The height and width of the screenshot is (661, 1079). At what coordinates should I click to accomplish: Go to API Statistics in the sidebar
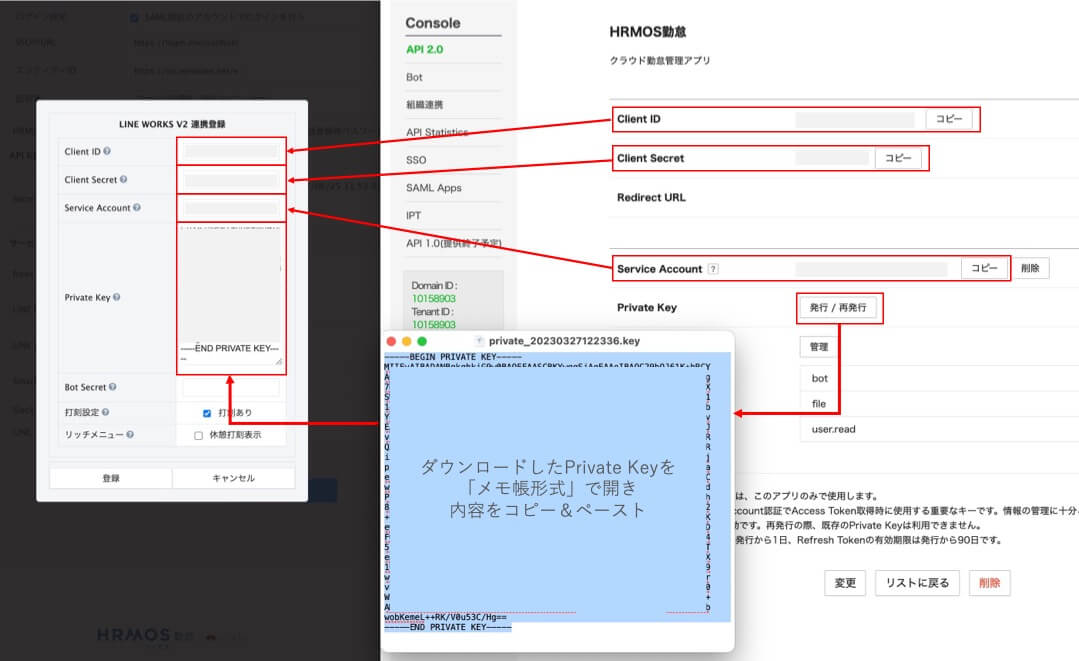(437, 132)
